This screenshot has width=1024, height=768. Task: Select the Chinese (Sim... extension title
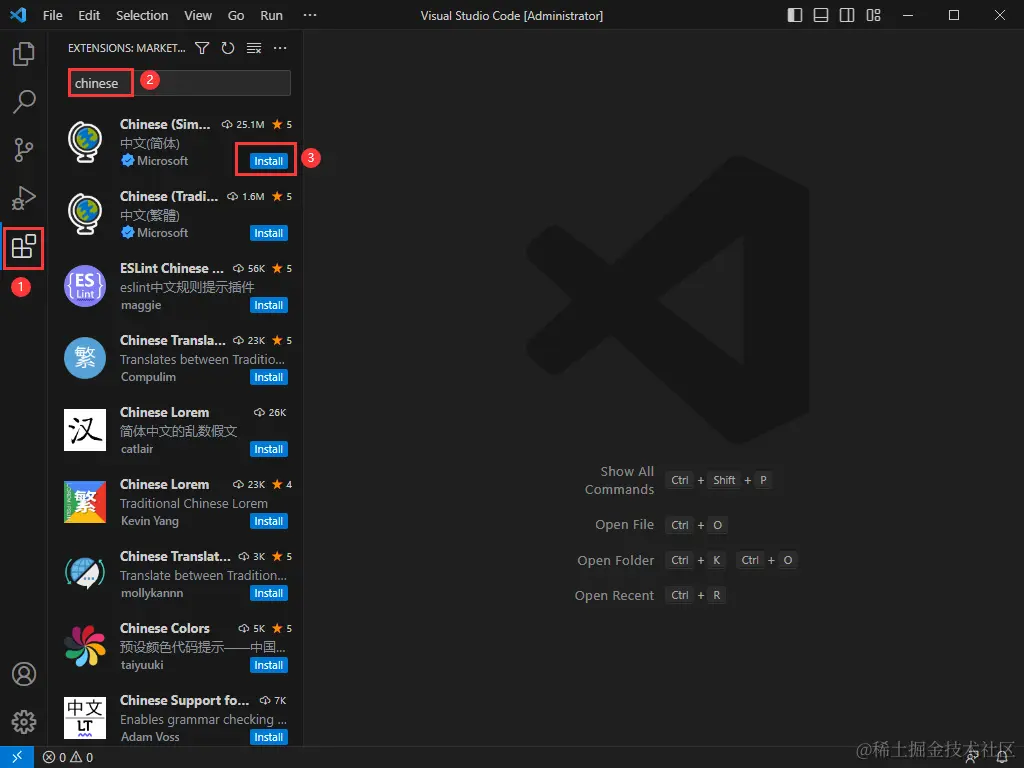(165, 125)
